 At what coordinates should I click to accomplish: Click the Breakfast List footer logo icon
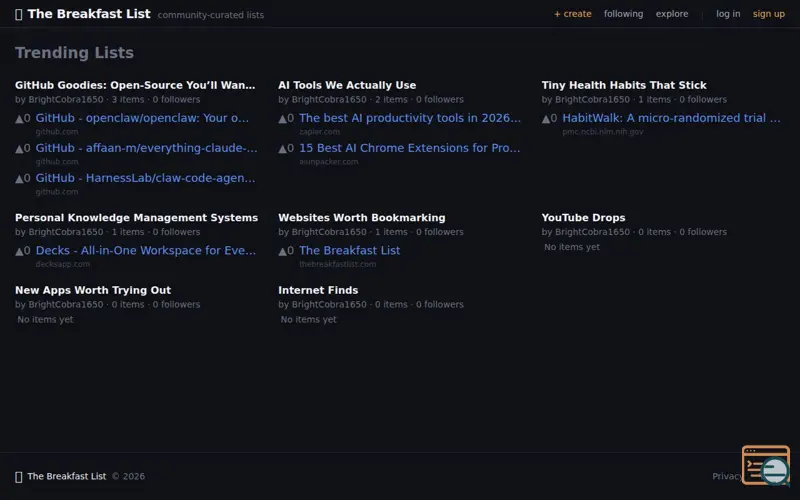pos(19,477)
